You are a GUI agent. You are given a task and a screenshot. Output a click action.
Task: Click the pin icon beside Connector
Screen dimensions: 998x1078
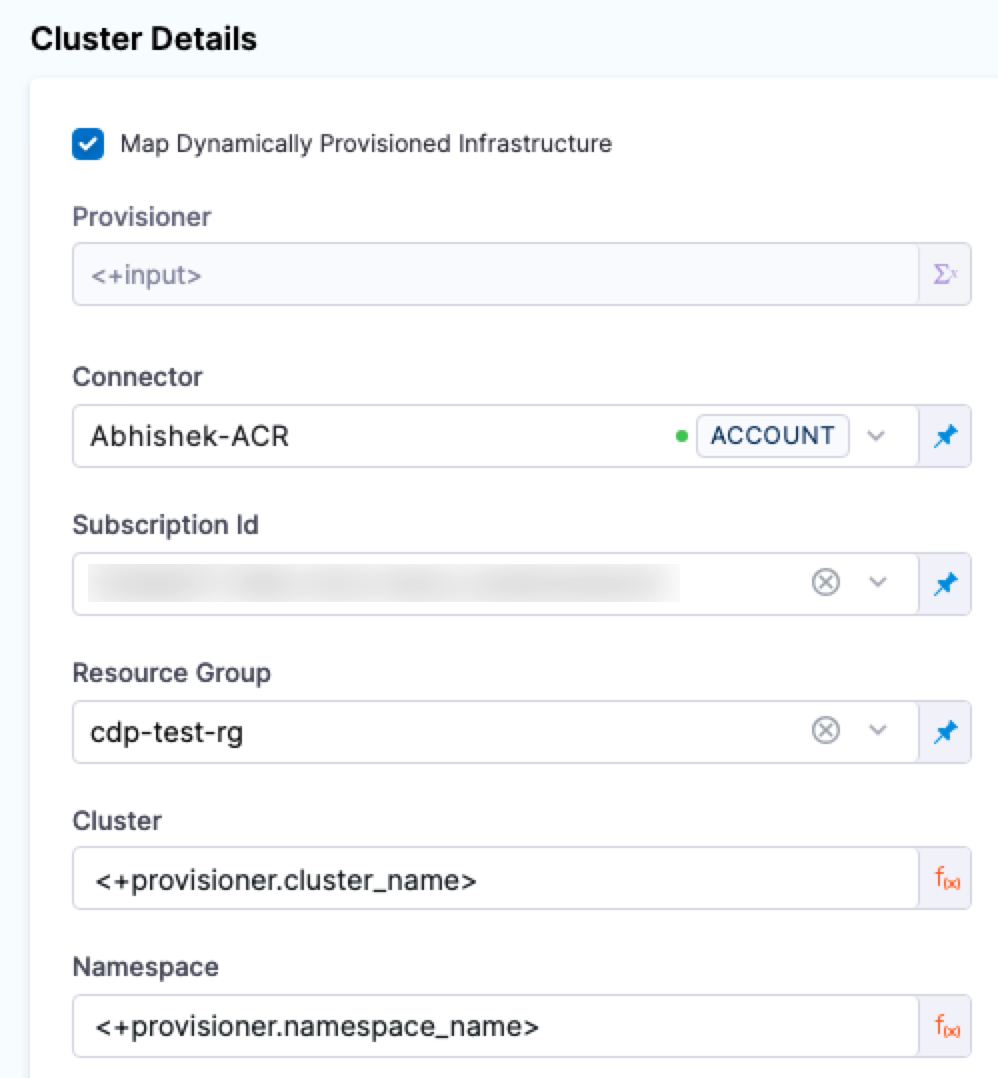point(945,436)
